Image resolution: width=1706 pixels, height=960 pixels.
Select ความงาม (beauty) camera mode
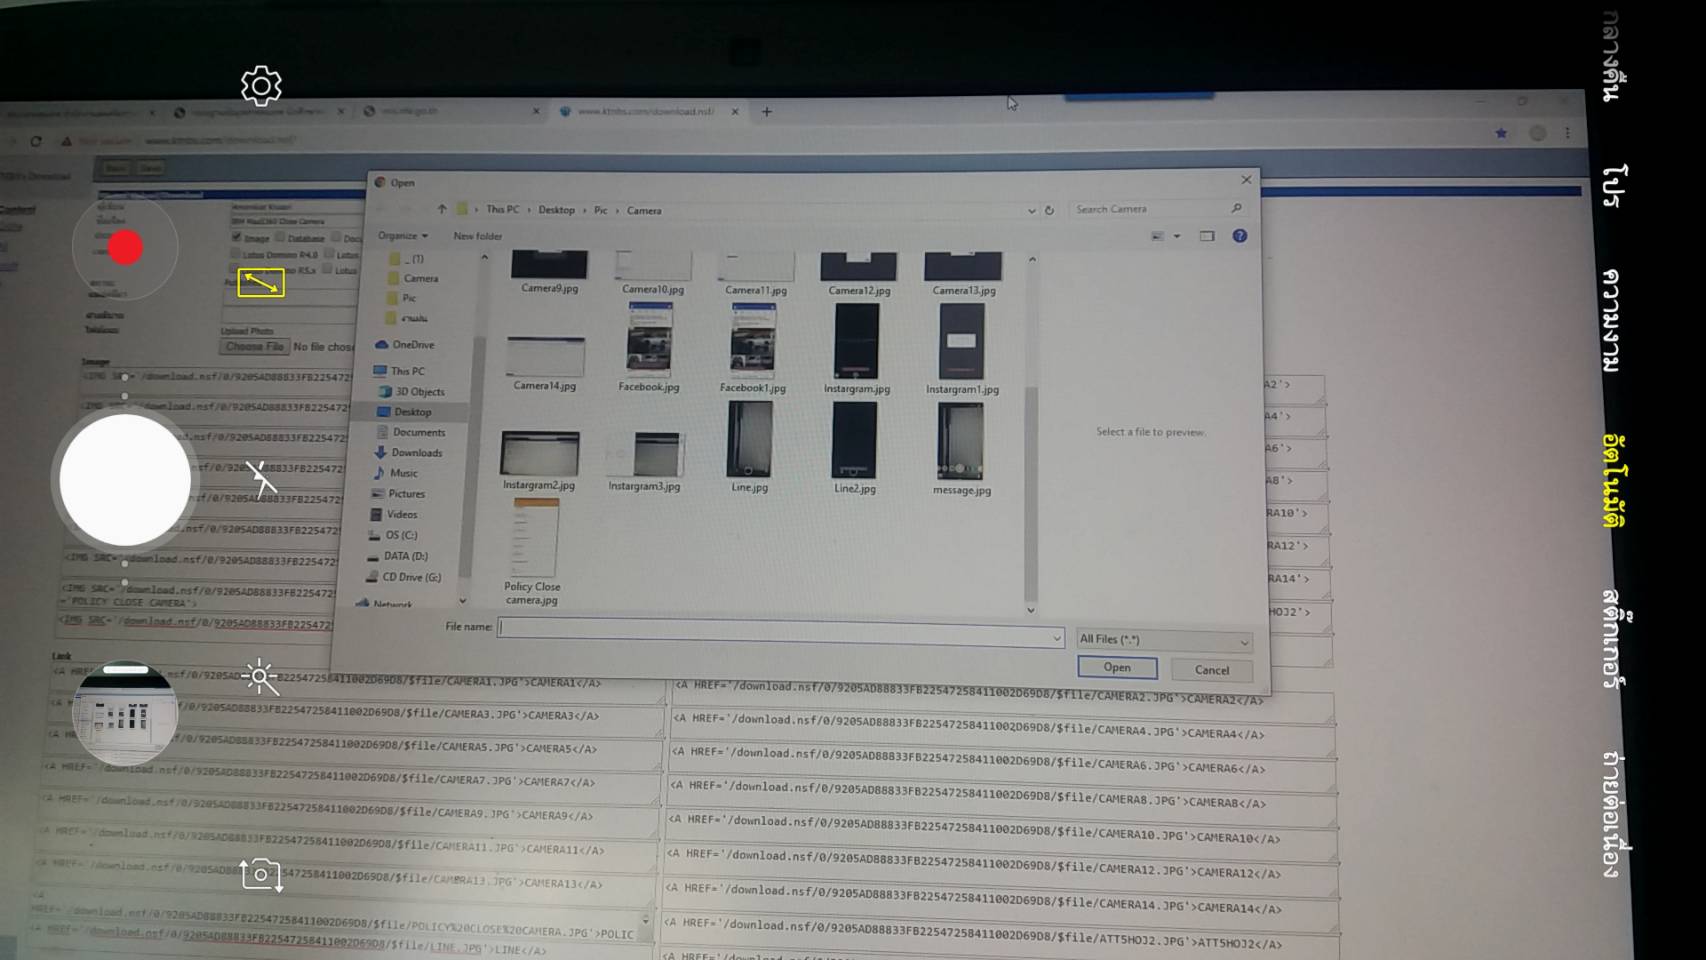[1610, 320]
